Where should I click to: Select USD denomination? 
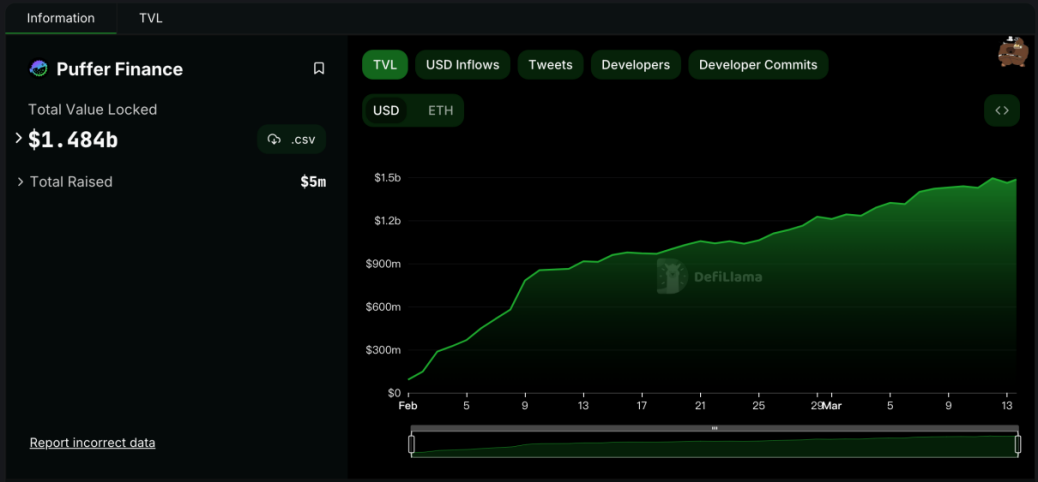386,111
